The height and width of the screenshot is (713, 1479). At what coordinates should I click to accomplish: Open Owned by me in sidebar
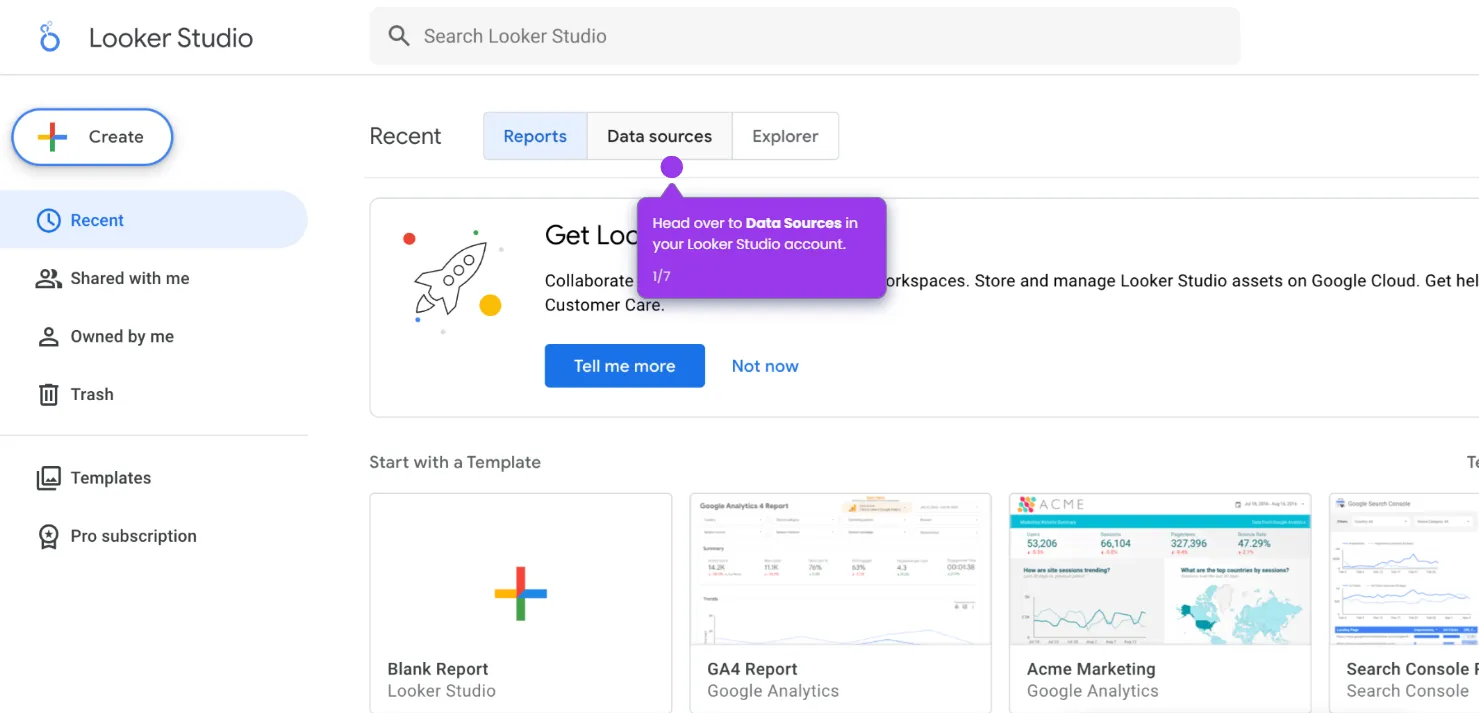click(153, 336)
